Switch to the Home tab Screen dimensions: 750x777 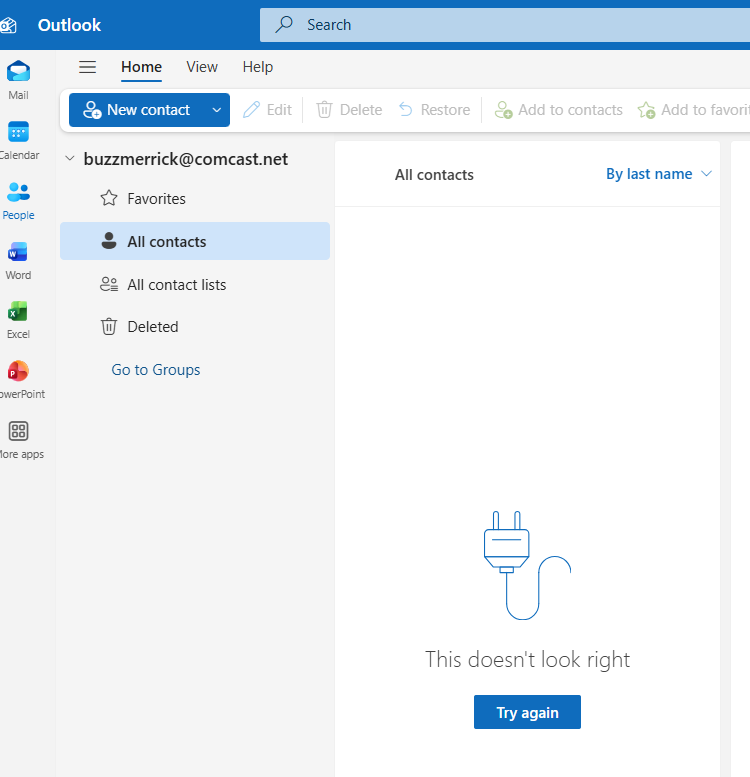(x=142, y=67)
